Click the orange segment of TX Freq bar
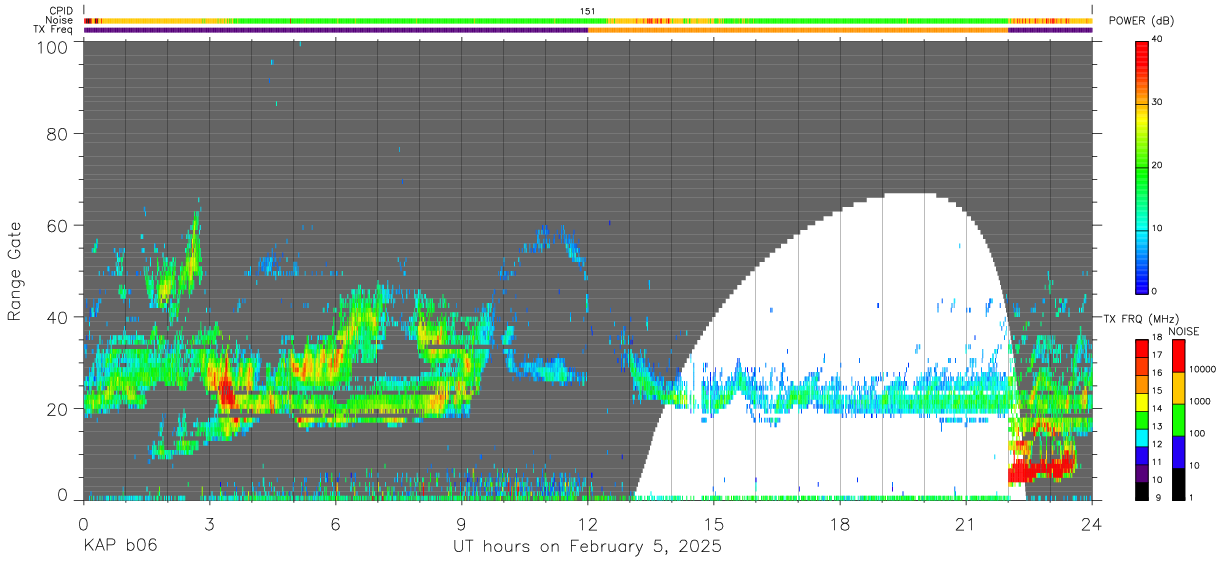Screen dimensions: 1228x567 click(798, 30)
